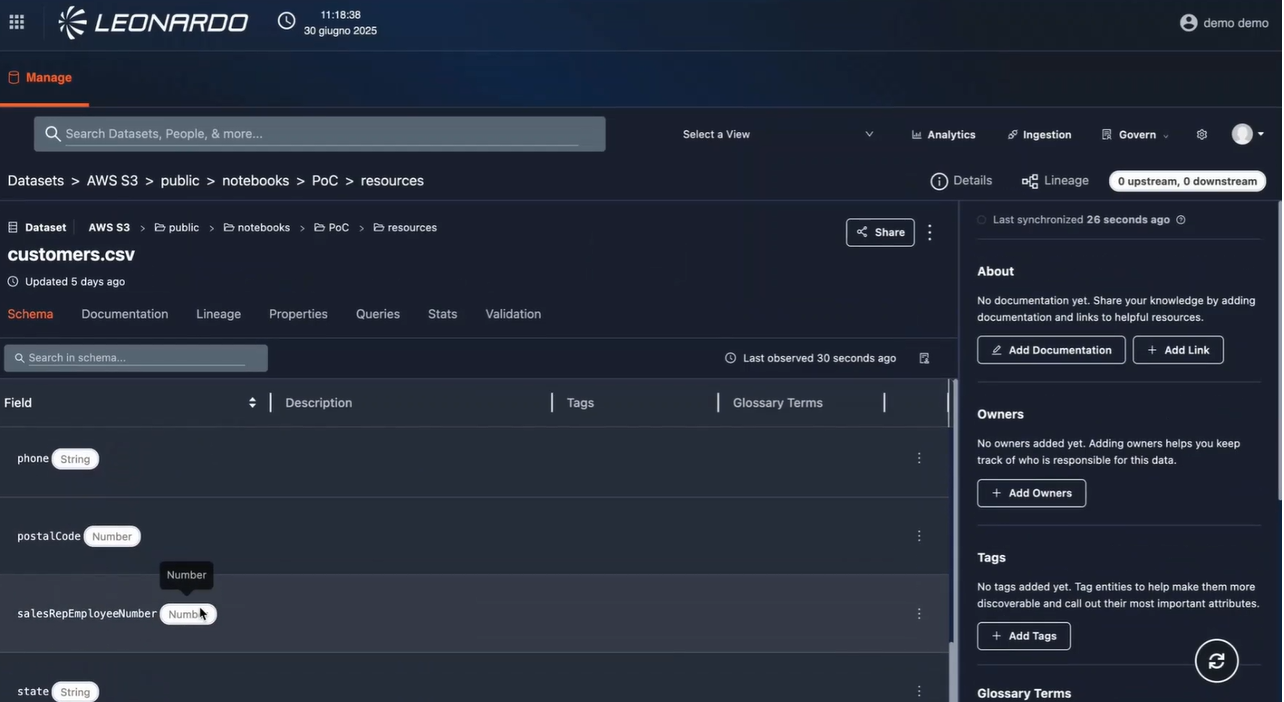This screenshot has height=702, width=1284.
Task: Click the schema history icon near Last observed
Action: coord(924,358)
